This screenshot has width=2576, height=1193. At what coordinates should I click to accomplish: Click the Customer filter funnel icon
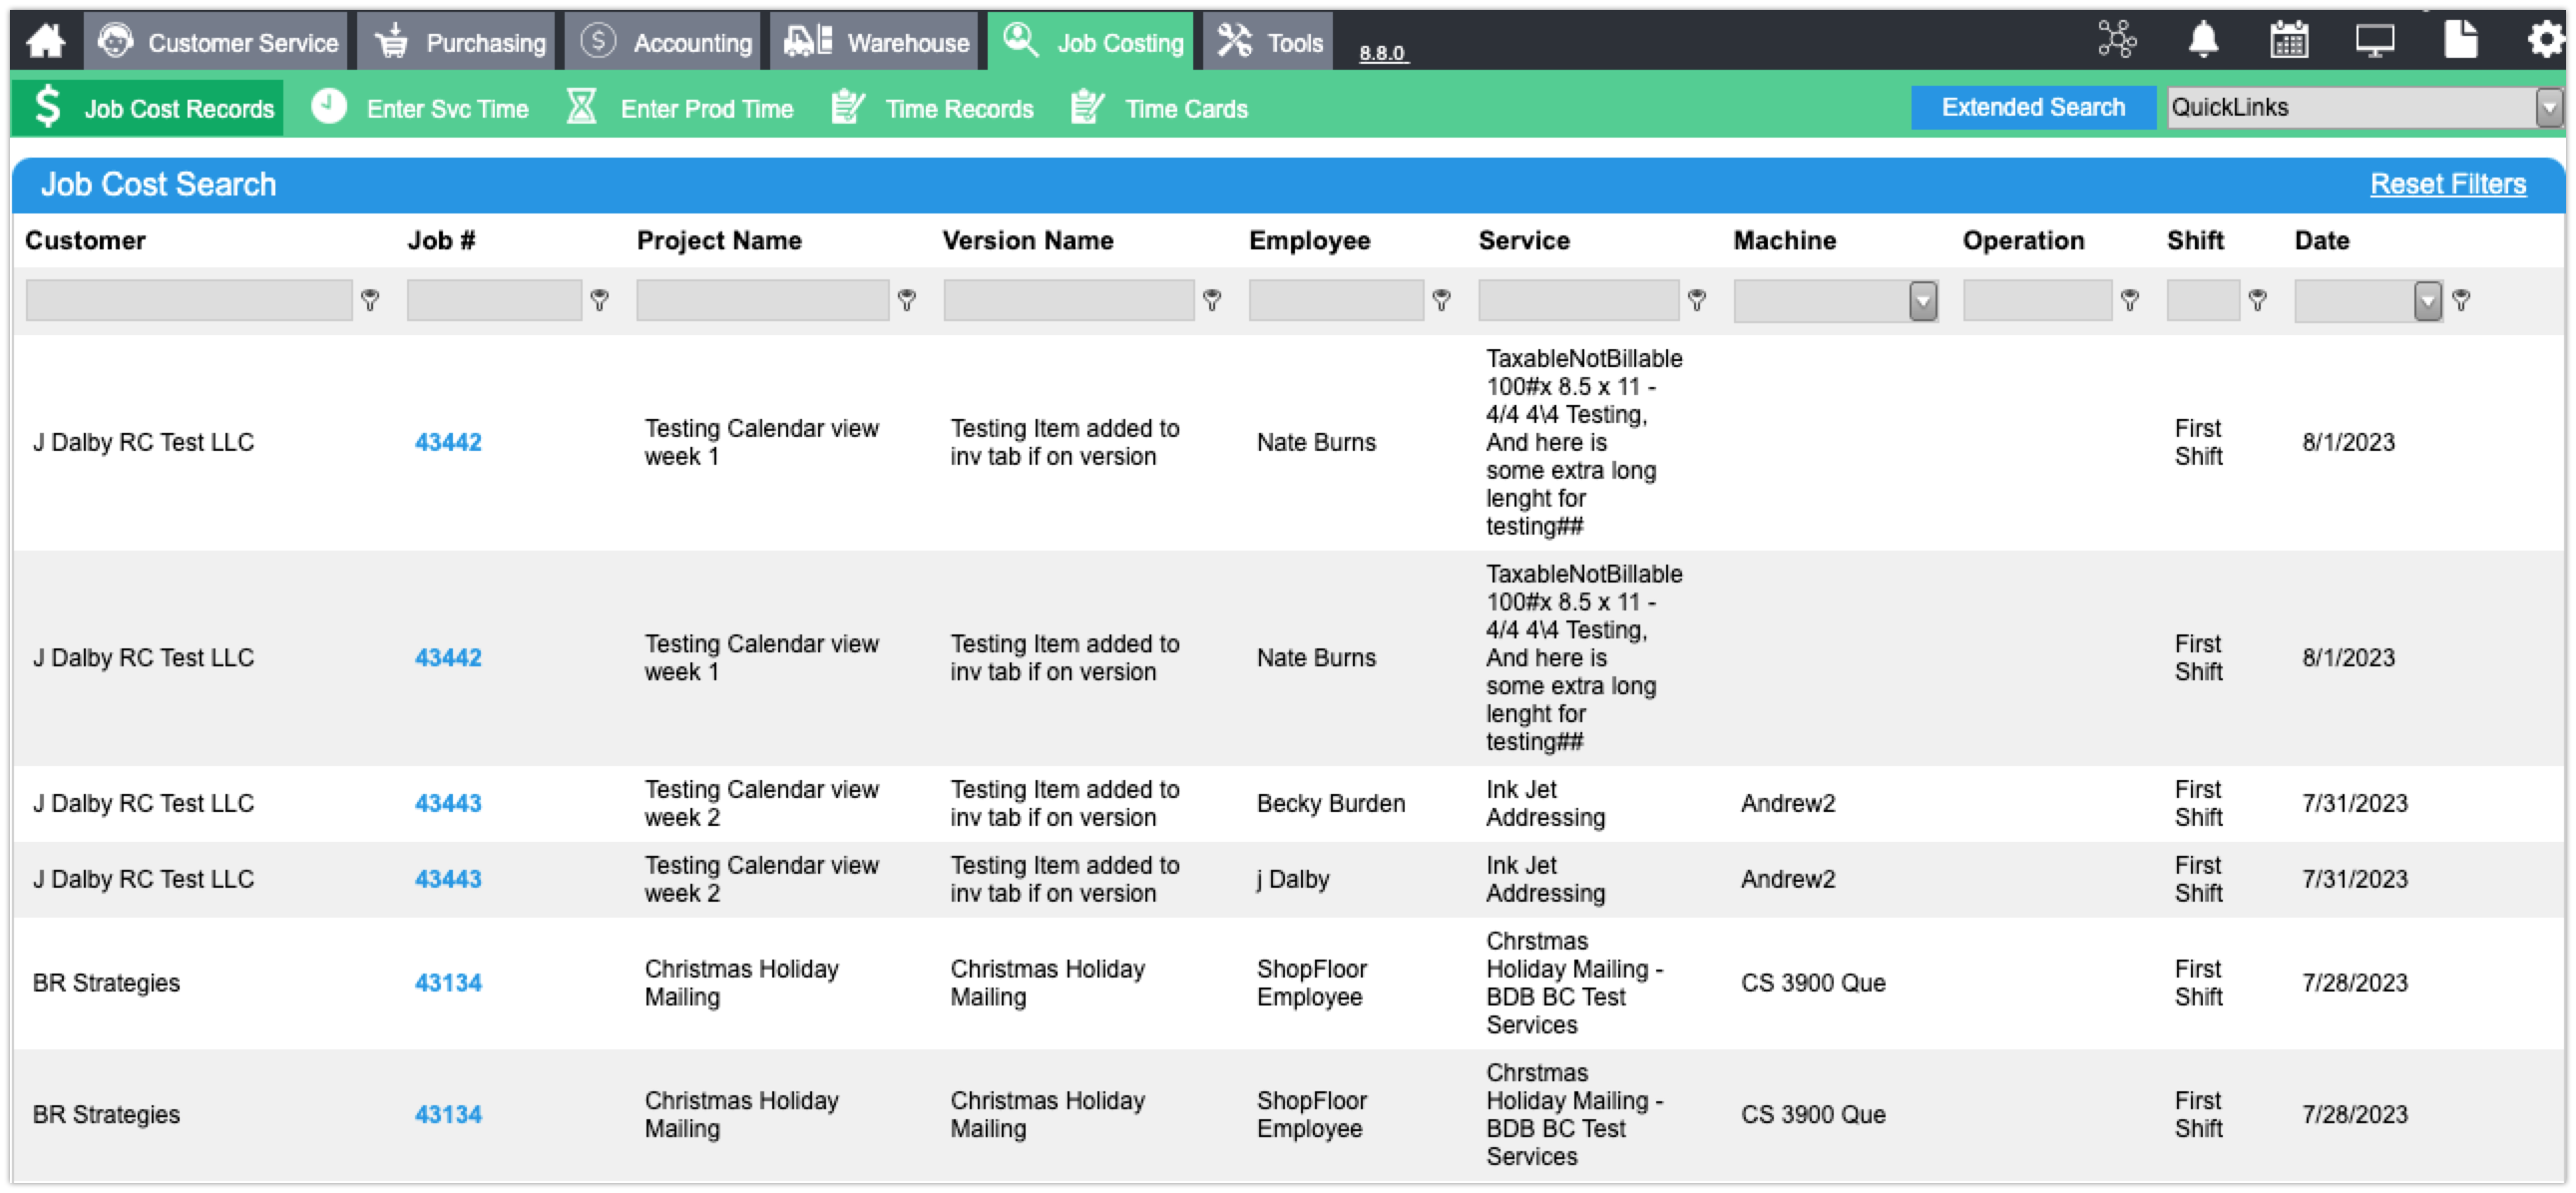tap(370, 300)
